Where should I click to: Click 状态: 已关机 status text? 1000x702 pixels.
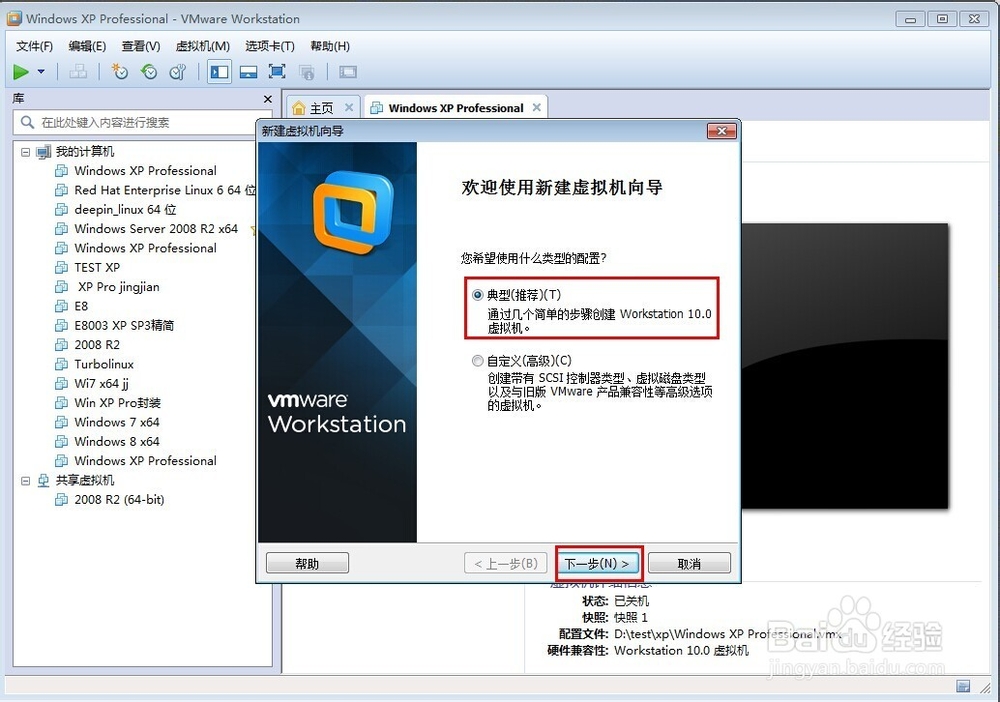615,601
